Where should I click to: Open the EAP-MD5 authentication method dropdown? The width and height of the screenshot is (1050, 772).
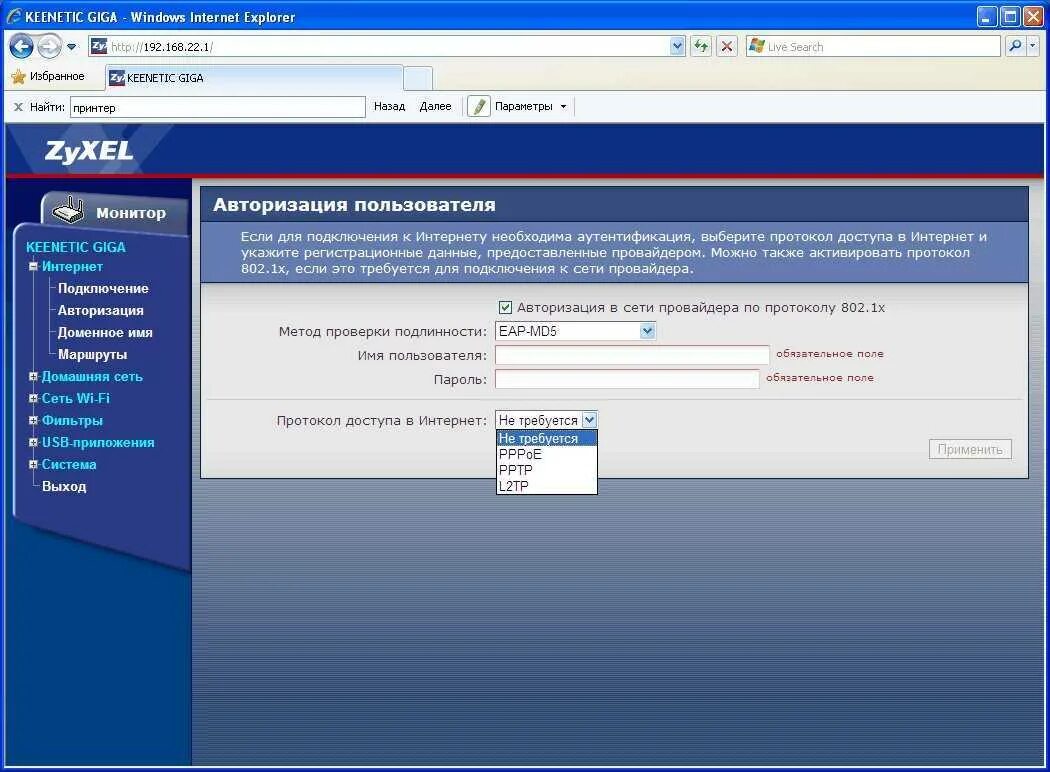[575, 331]
